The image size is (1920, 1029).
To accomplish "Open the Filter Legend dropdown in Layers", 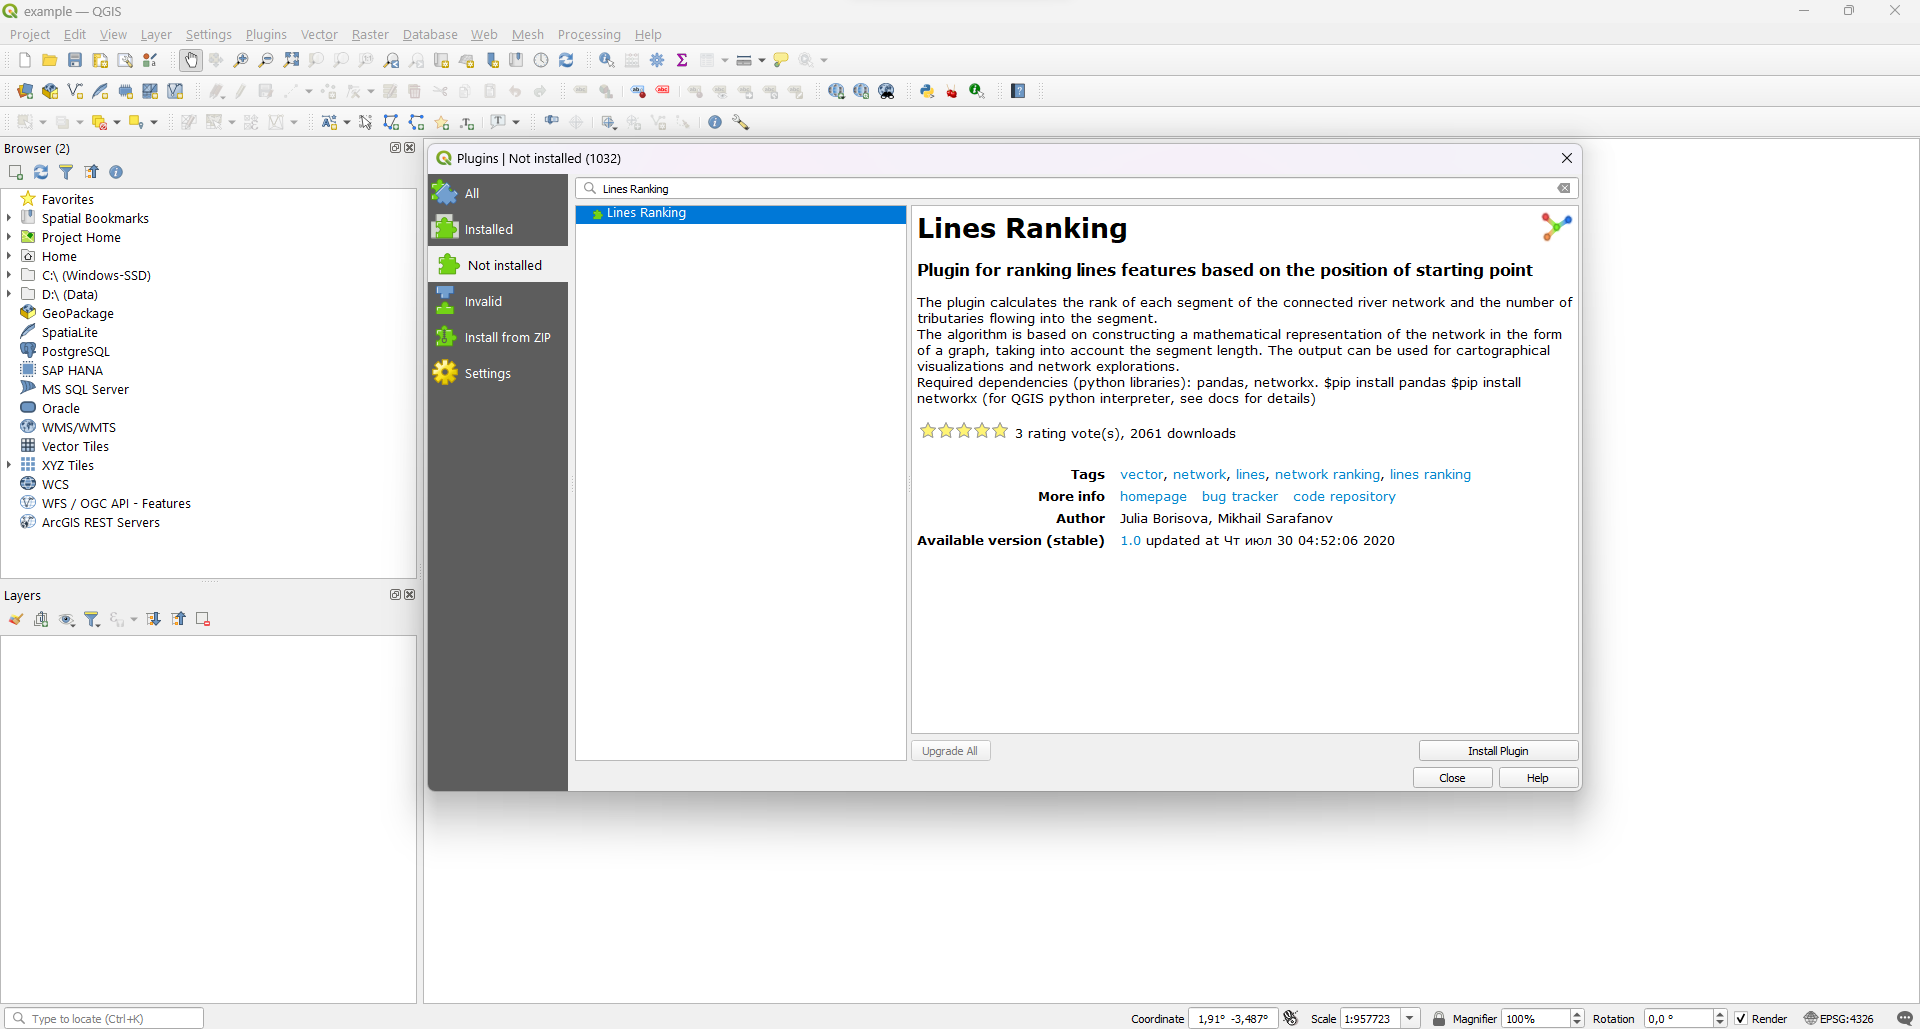I will pyautogui.click(x=92, y=619).
